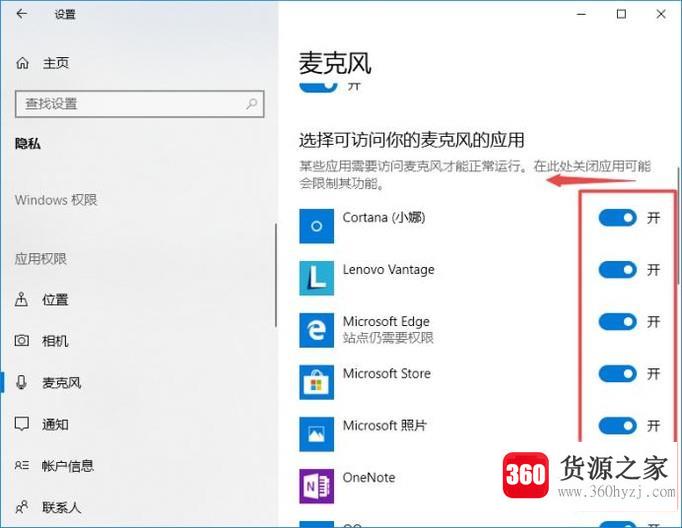Click the 选择可访问你的麦克风的应用 heading

pos(411,140)
